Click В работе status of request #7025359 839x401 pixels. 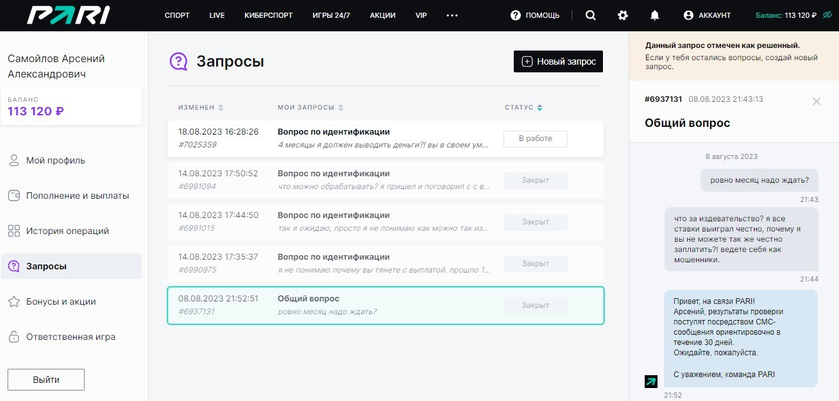click(x=535, y=139)
